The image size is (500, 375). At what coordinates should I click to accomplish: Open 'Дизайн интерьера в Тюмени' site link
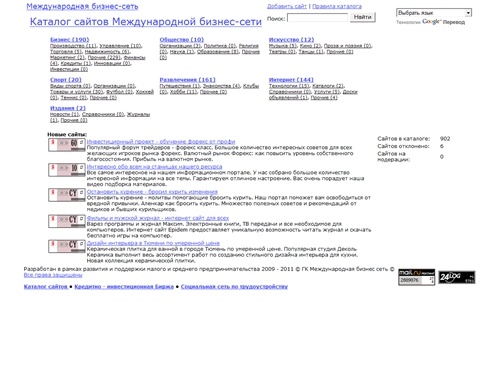tap(153, 243)
